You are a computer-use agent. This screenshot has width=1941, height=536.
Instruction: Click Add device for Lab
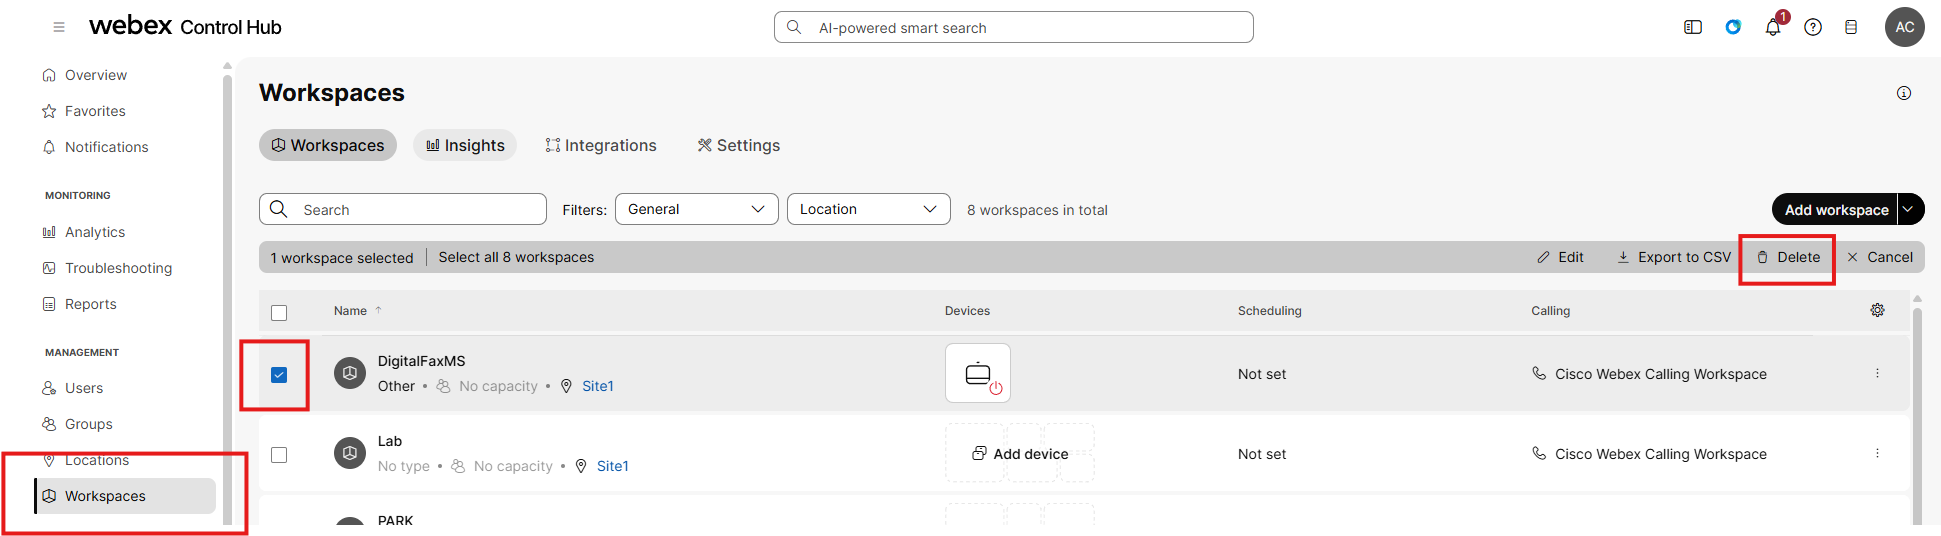click(1020, 453)
